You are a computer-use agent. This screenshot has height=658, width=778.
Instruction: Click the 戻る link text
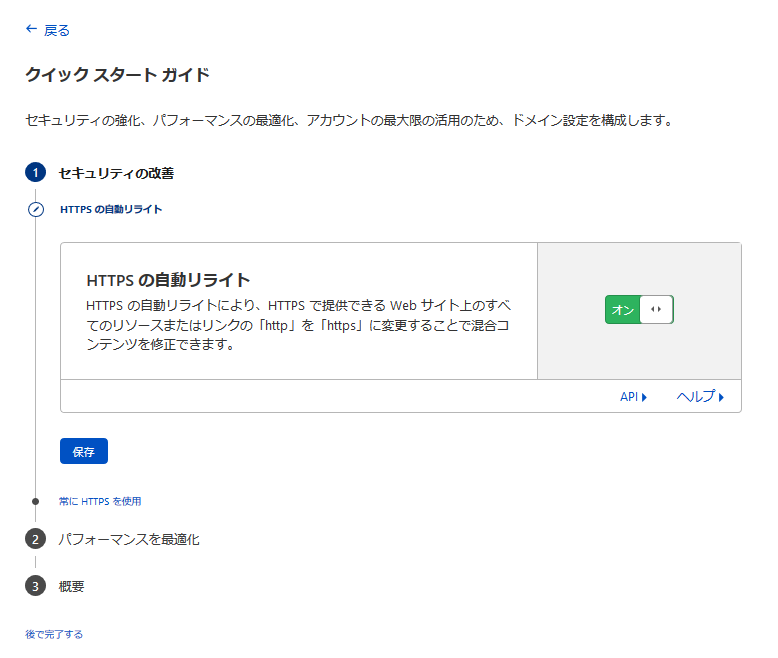coord(57,31)
